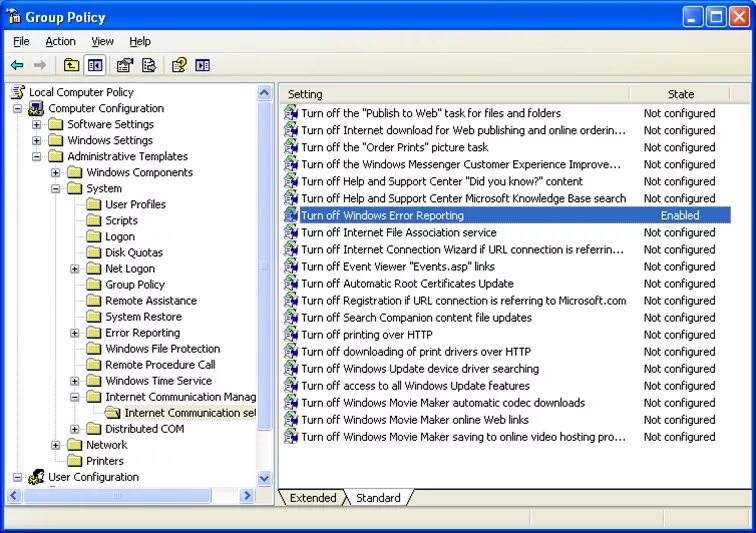Image resolution: width=756 pixels, height=533 pixels.
Task: Click the User Configuration icon
Action: [x=36, y=477]
